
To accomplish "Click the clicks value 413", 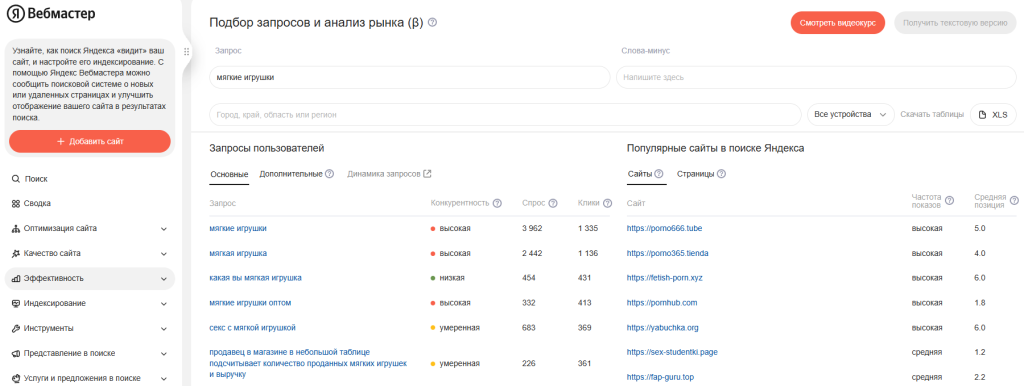I will click(x=584, y=302).
